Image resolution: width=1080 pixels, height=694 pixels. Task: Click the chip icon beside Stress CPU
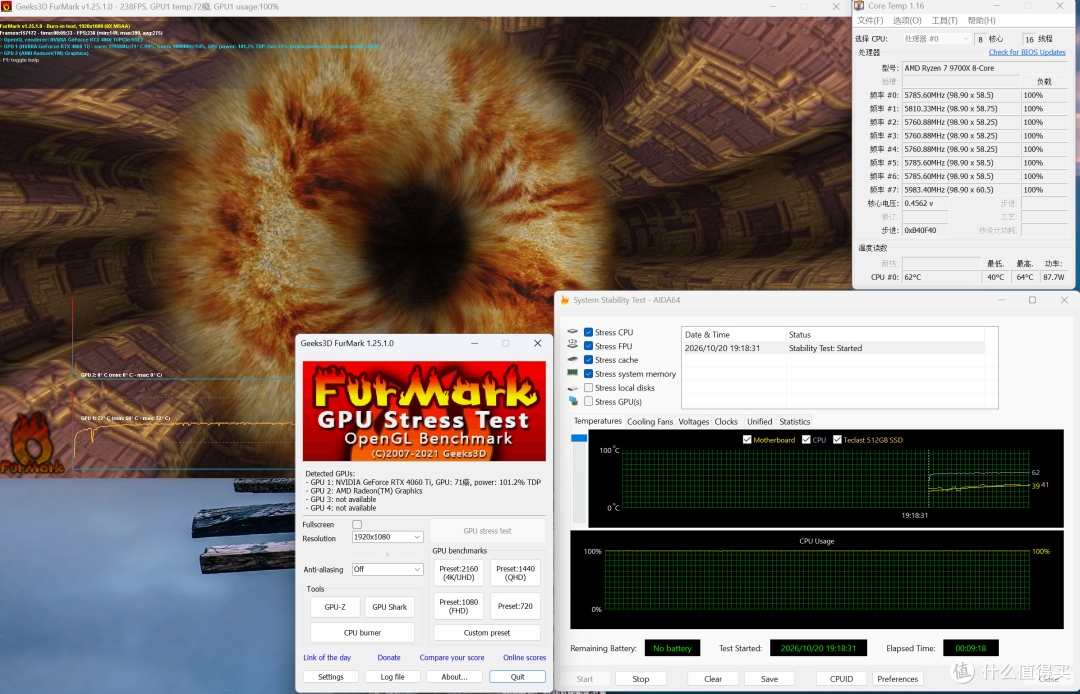572,332
